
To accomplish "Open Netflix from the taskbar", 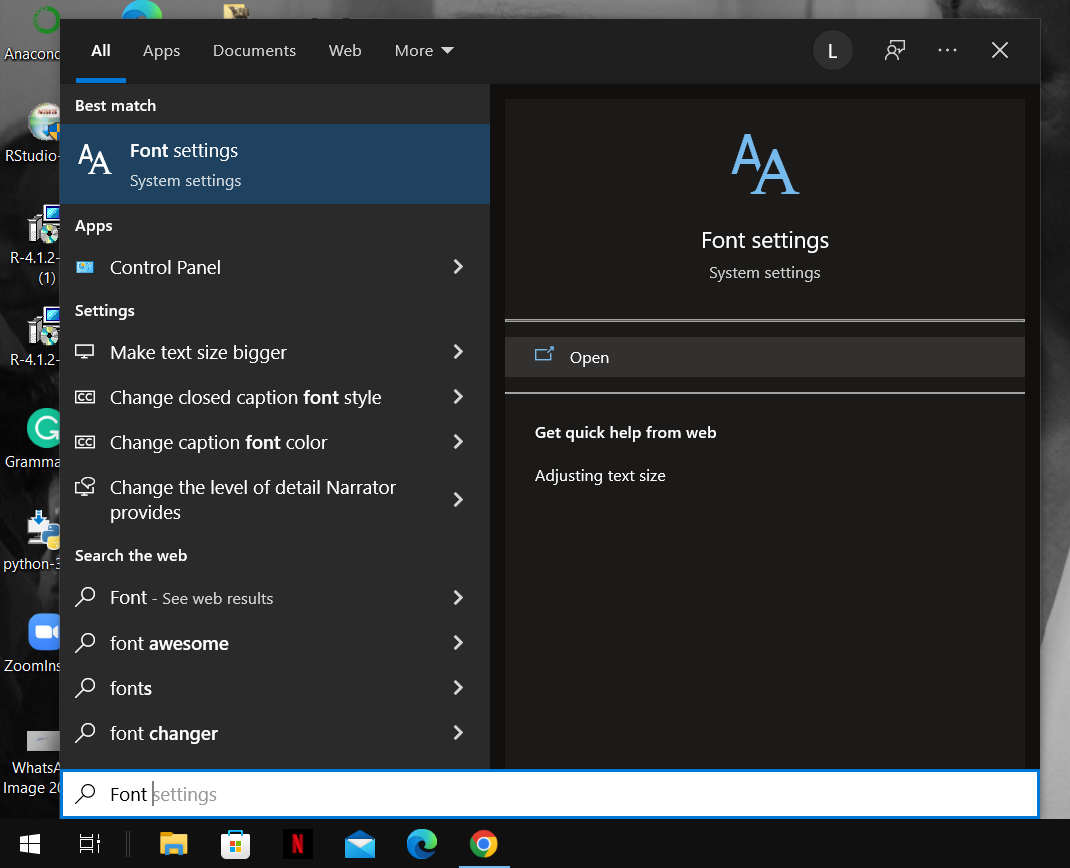I will (298, 845).
